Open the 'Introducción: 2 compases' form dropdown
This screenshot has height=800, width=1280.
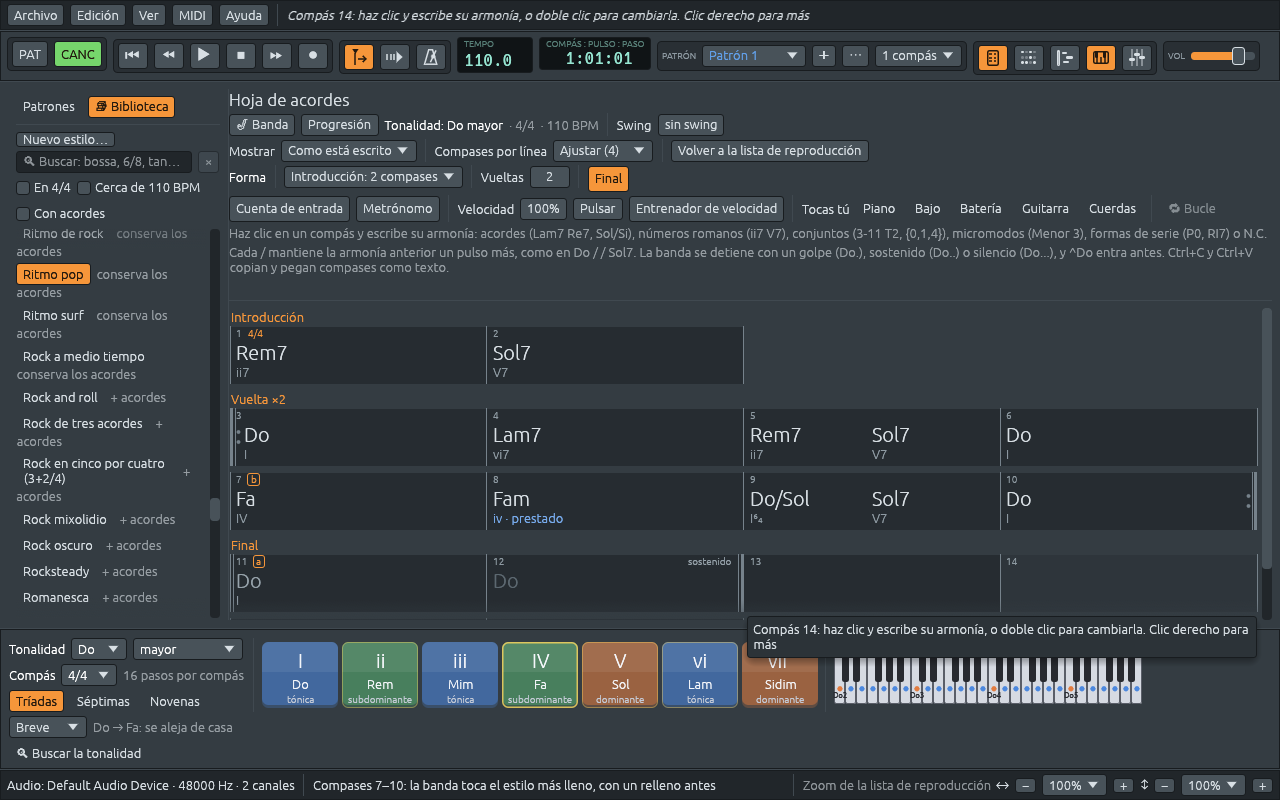tap(374, 177)
